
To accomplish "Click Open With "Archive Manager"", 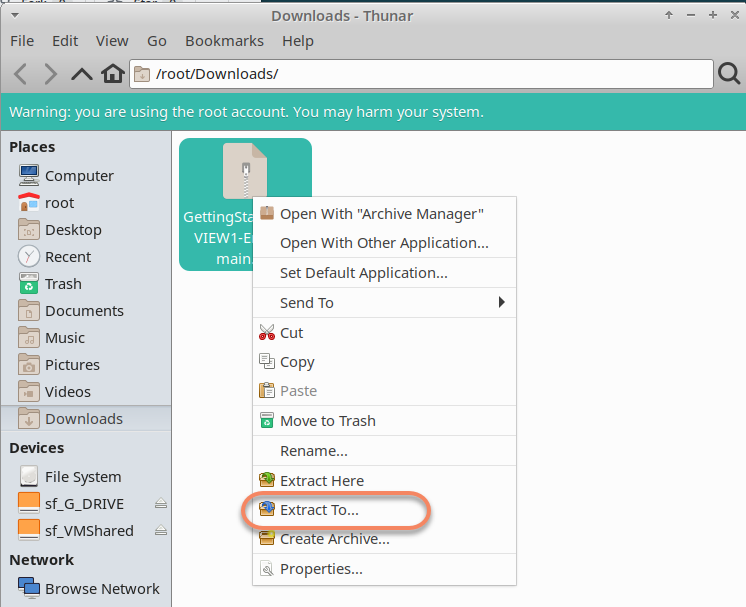I will point(384,214).
